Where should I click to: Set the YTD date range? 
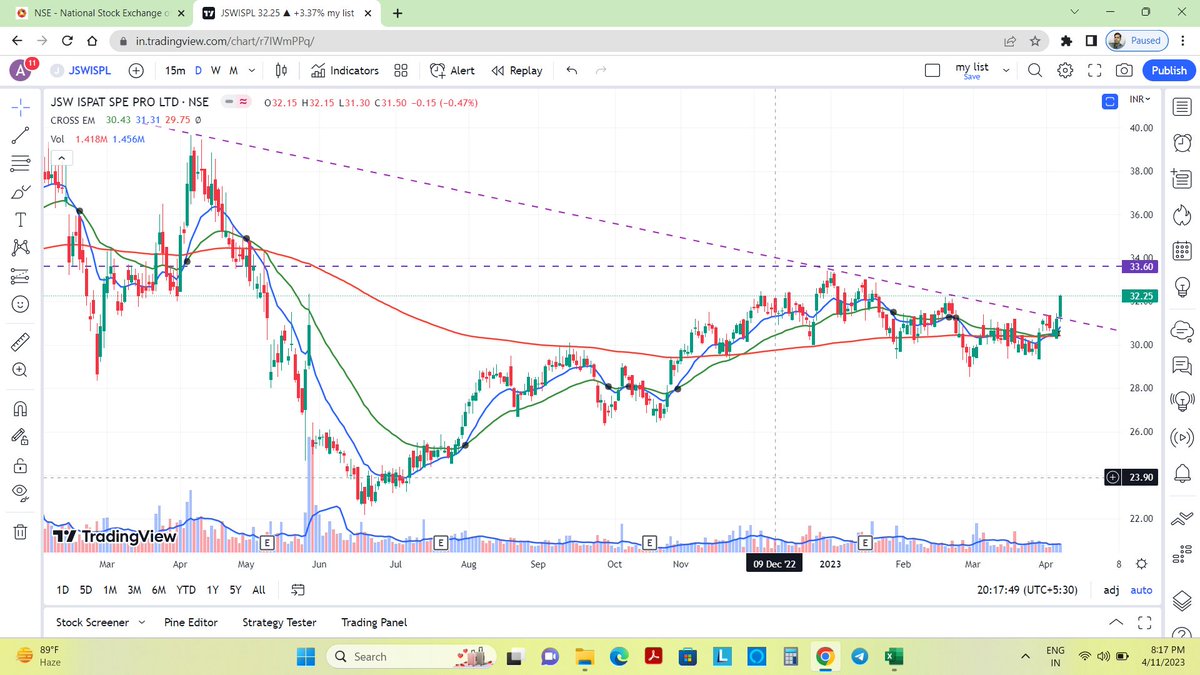pos(186,590)
